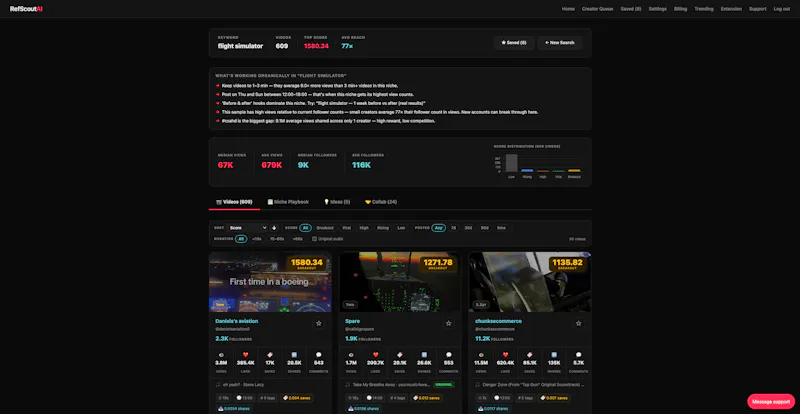Click the shares icon above 26.6K
Viewport: 800px width, 414px height.
424,355
